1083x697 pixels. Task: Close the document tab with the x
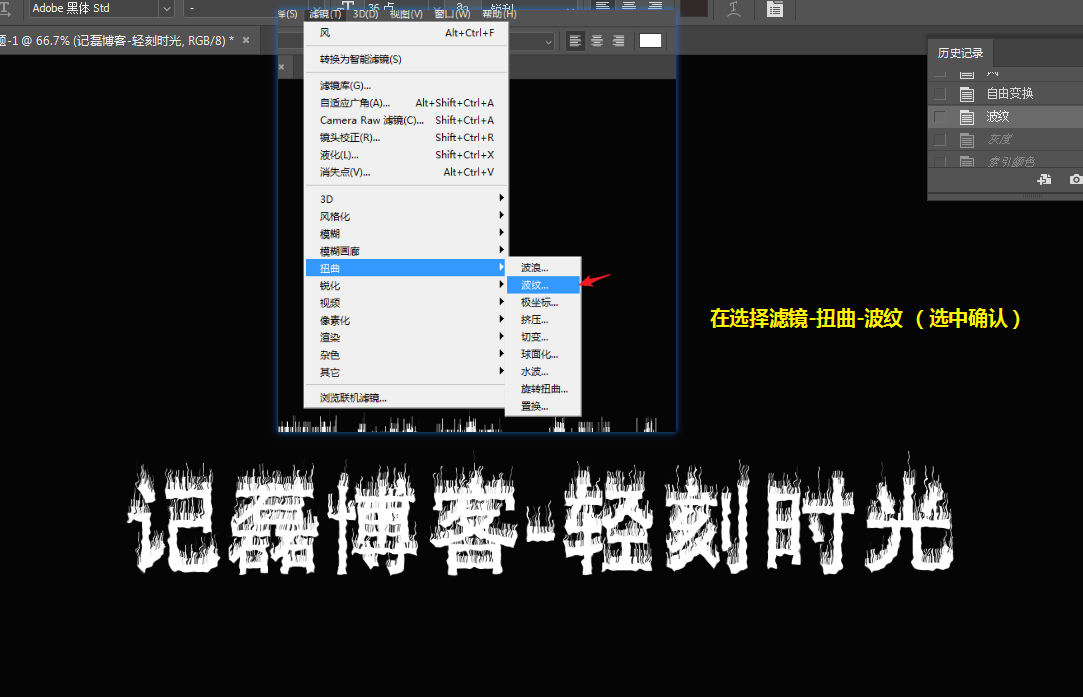tap(246, 41)
